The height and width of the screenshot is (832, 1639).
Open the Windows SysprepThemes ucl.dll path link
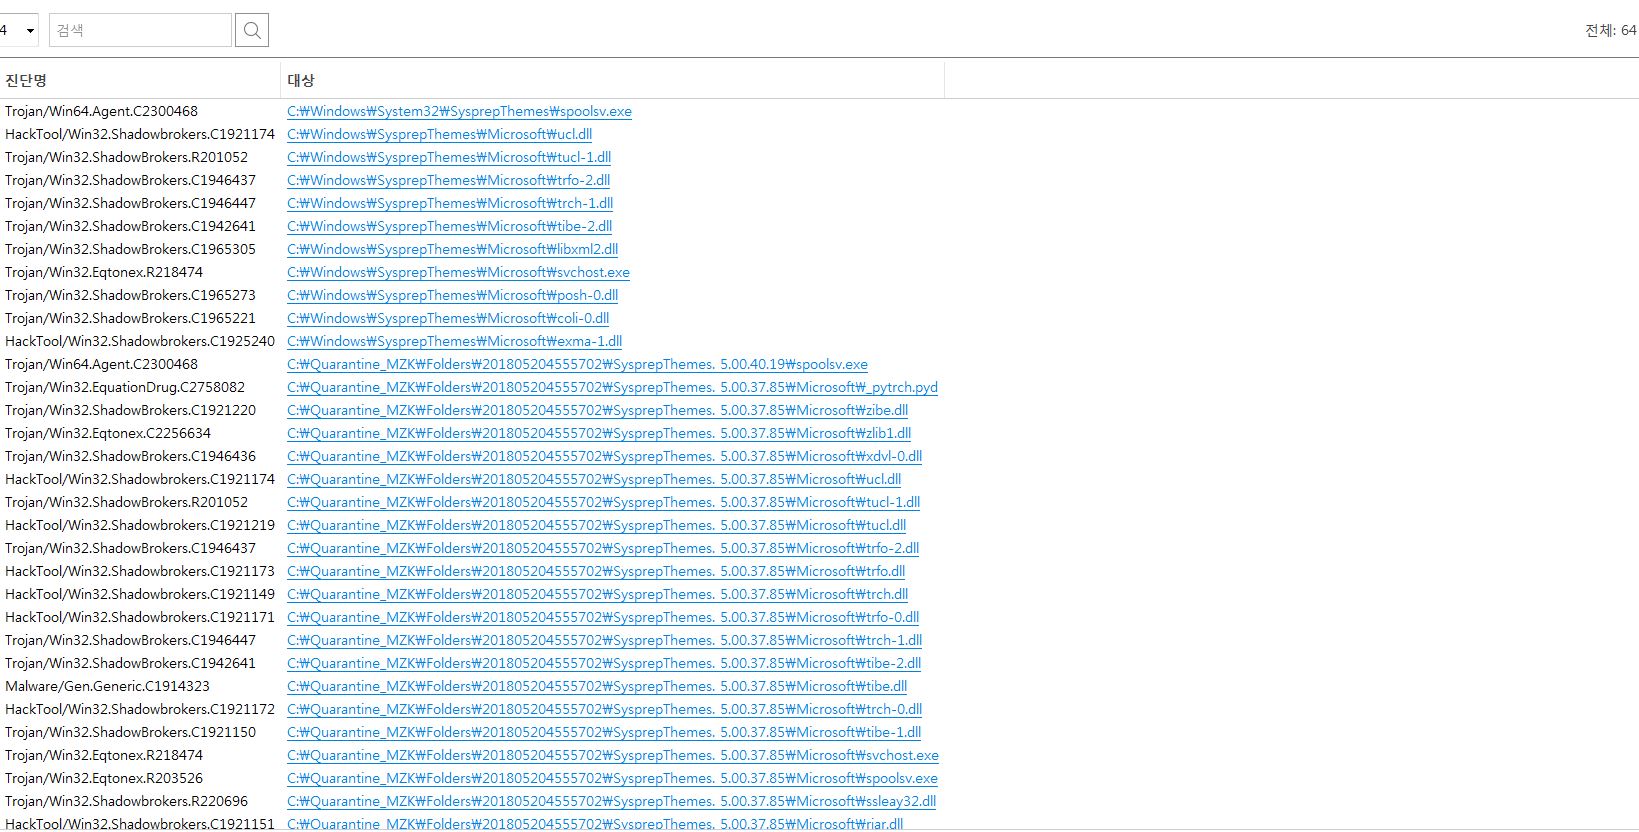click(x=439, y=134)
